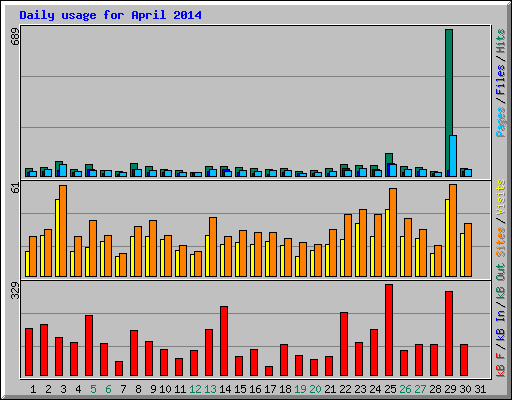
Task: Click day 18 on the x-axis
Action: (x=285, y=389)
